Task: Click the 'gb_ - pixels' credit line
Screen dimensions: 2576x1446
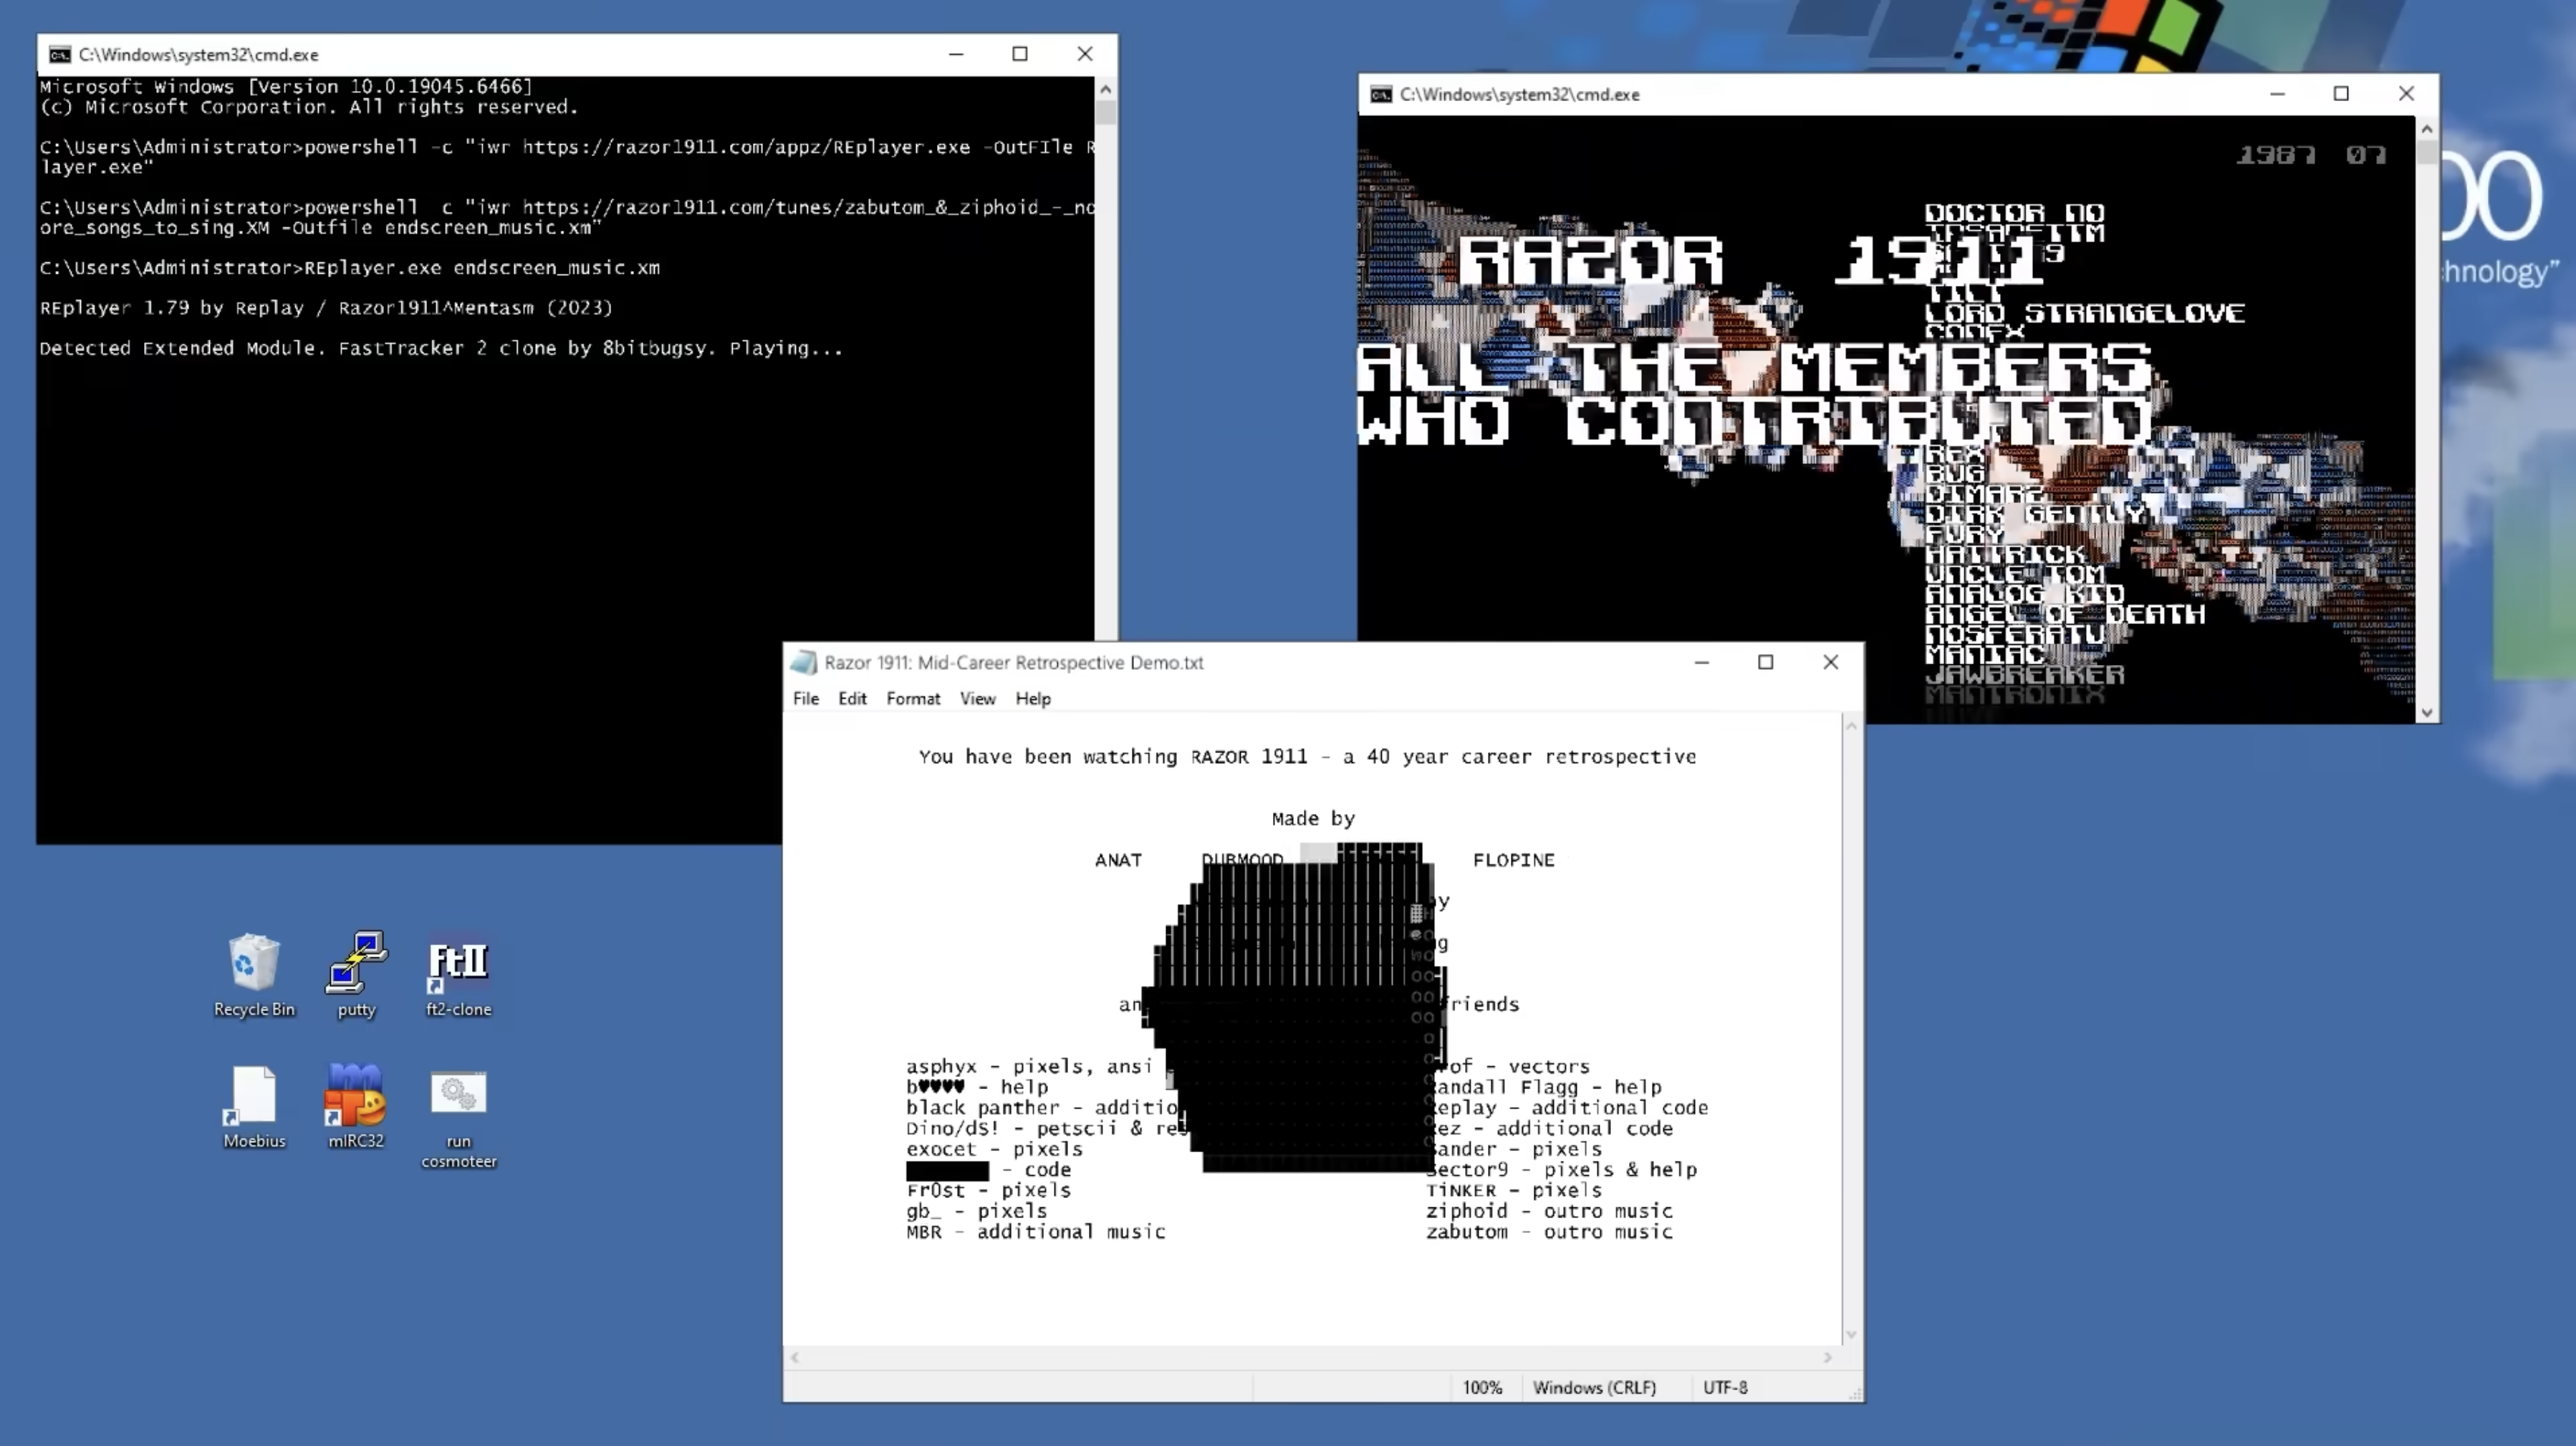Action: (976, 1211)
